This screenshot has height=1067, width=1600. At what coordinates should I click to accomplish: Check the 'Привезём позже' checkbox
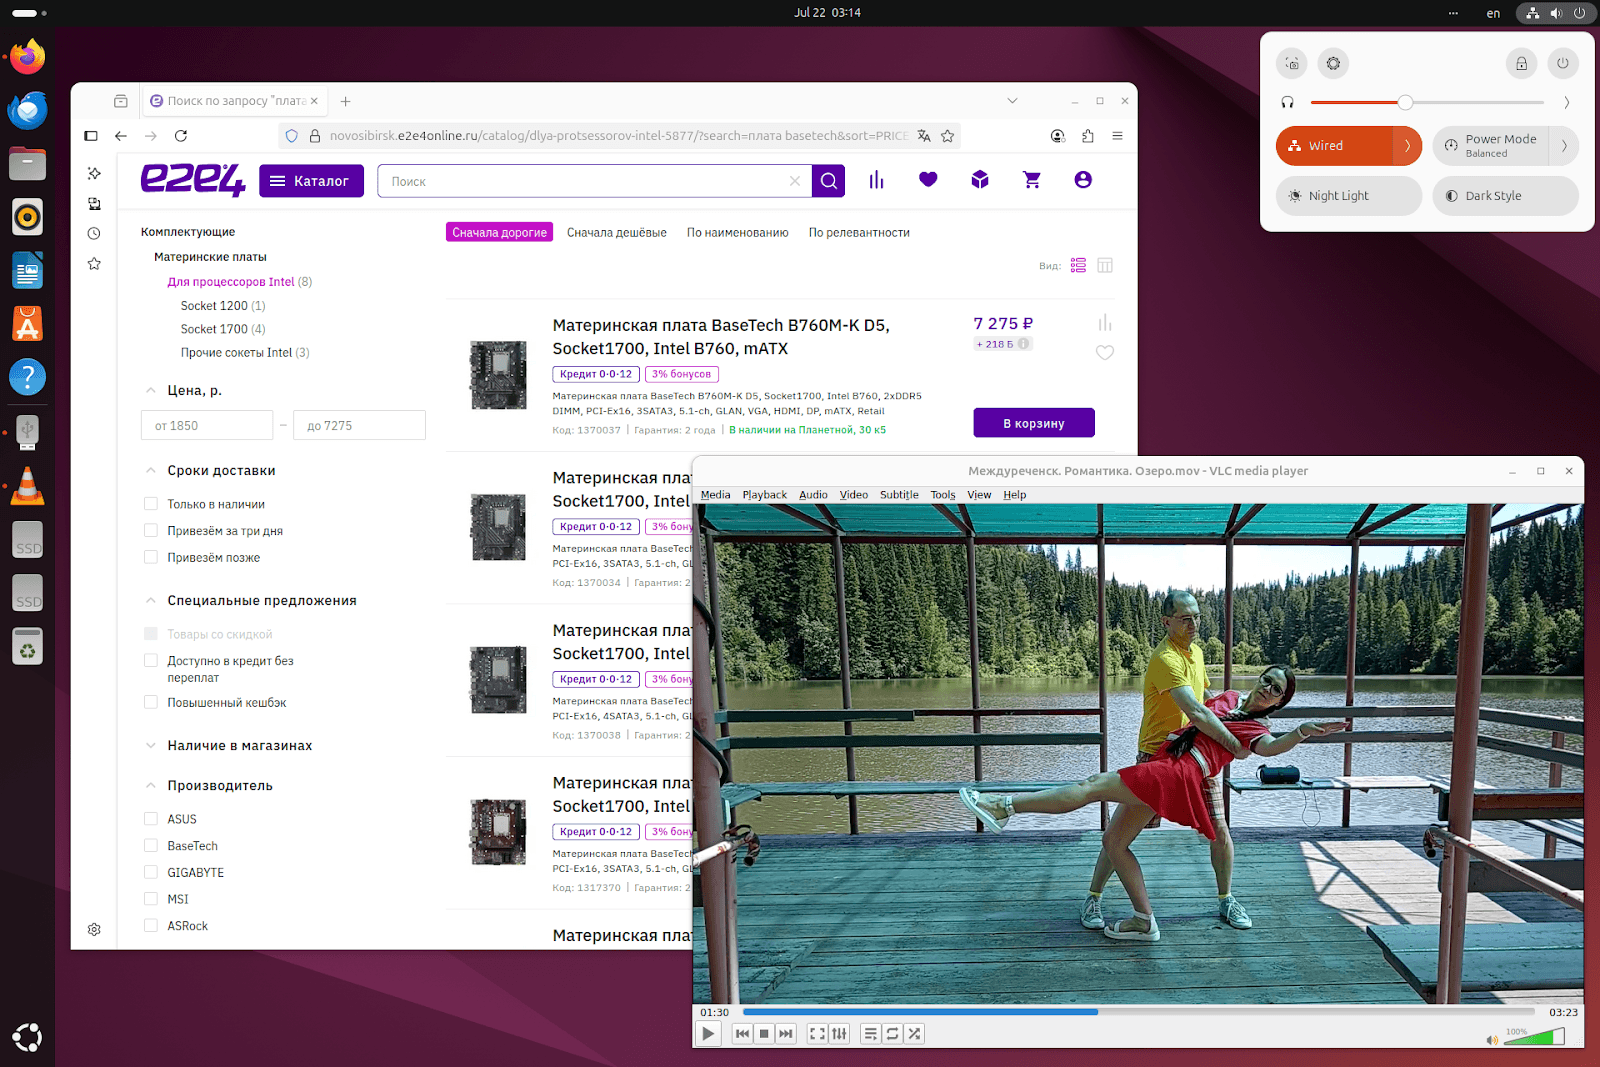click(151, 557)
